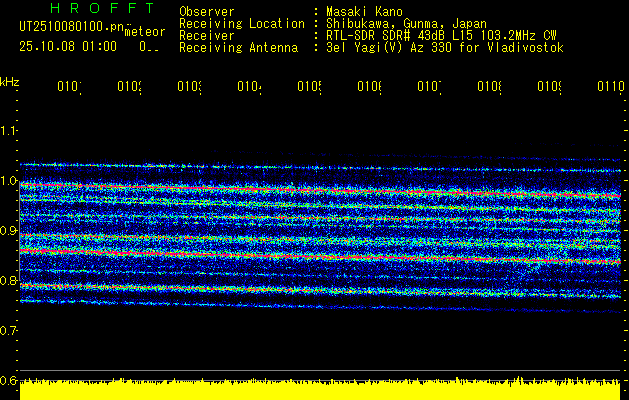
Task: Click the 1.0 kHz axis label
Action: [x=8, y=181]
